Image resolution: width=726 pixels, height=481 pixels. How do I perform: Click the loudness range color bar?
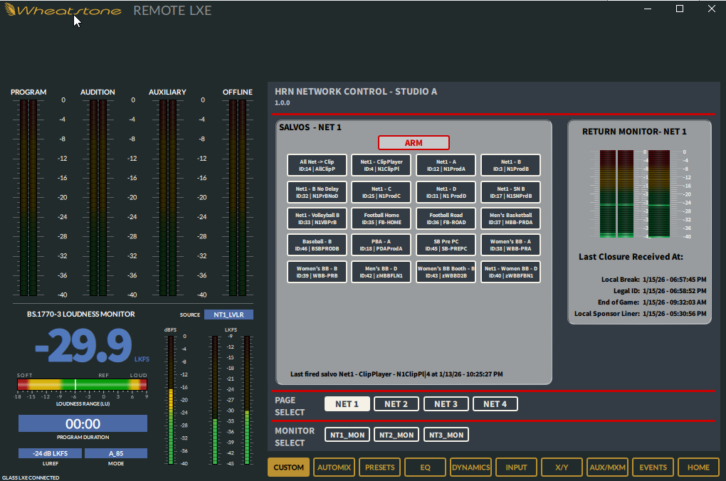(82, 384)
